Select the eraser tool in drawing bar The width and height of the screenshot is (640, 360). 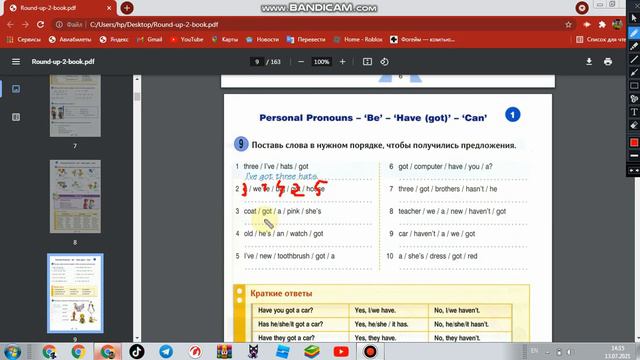tap(633, 125)
